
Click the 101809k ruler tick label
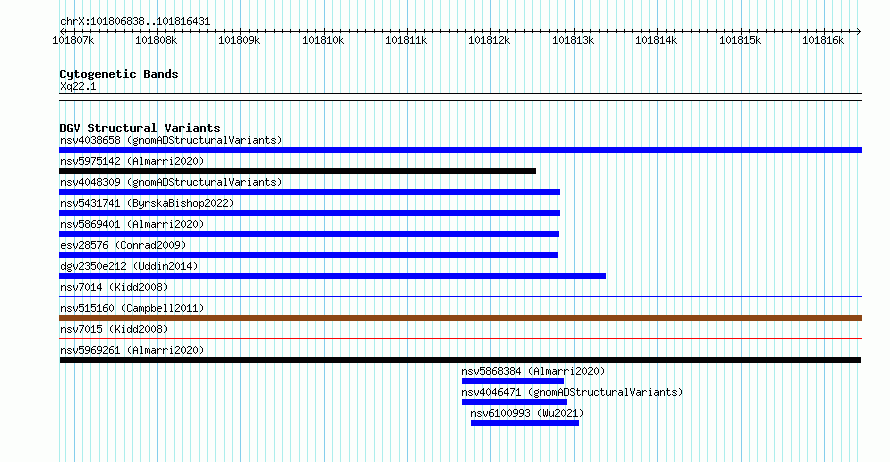(240, 40)
